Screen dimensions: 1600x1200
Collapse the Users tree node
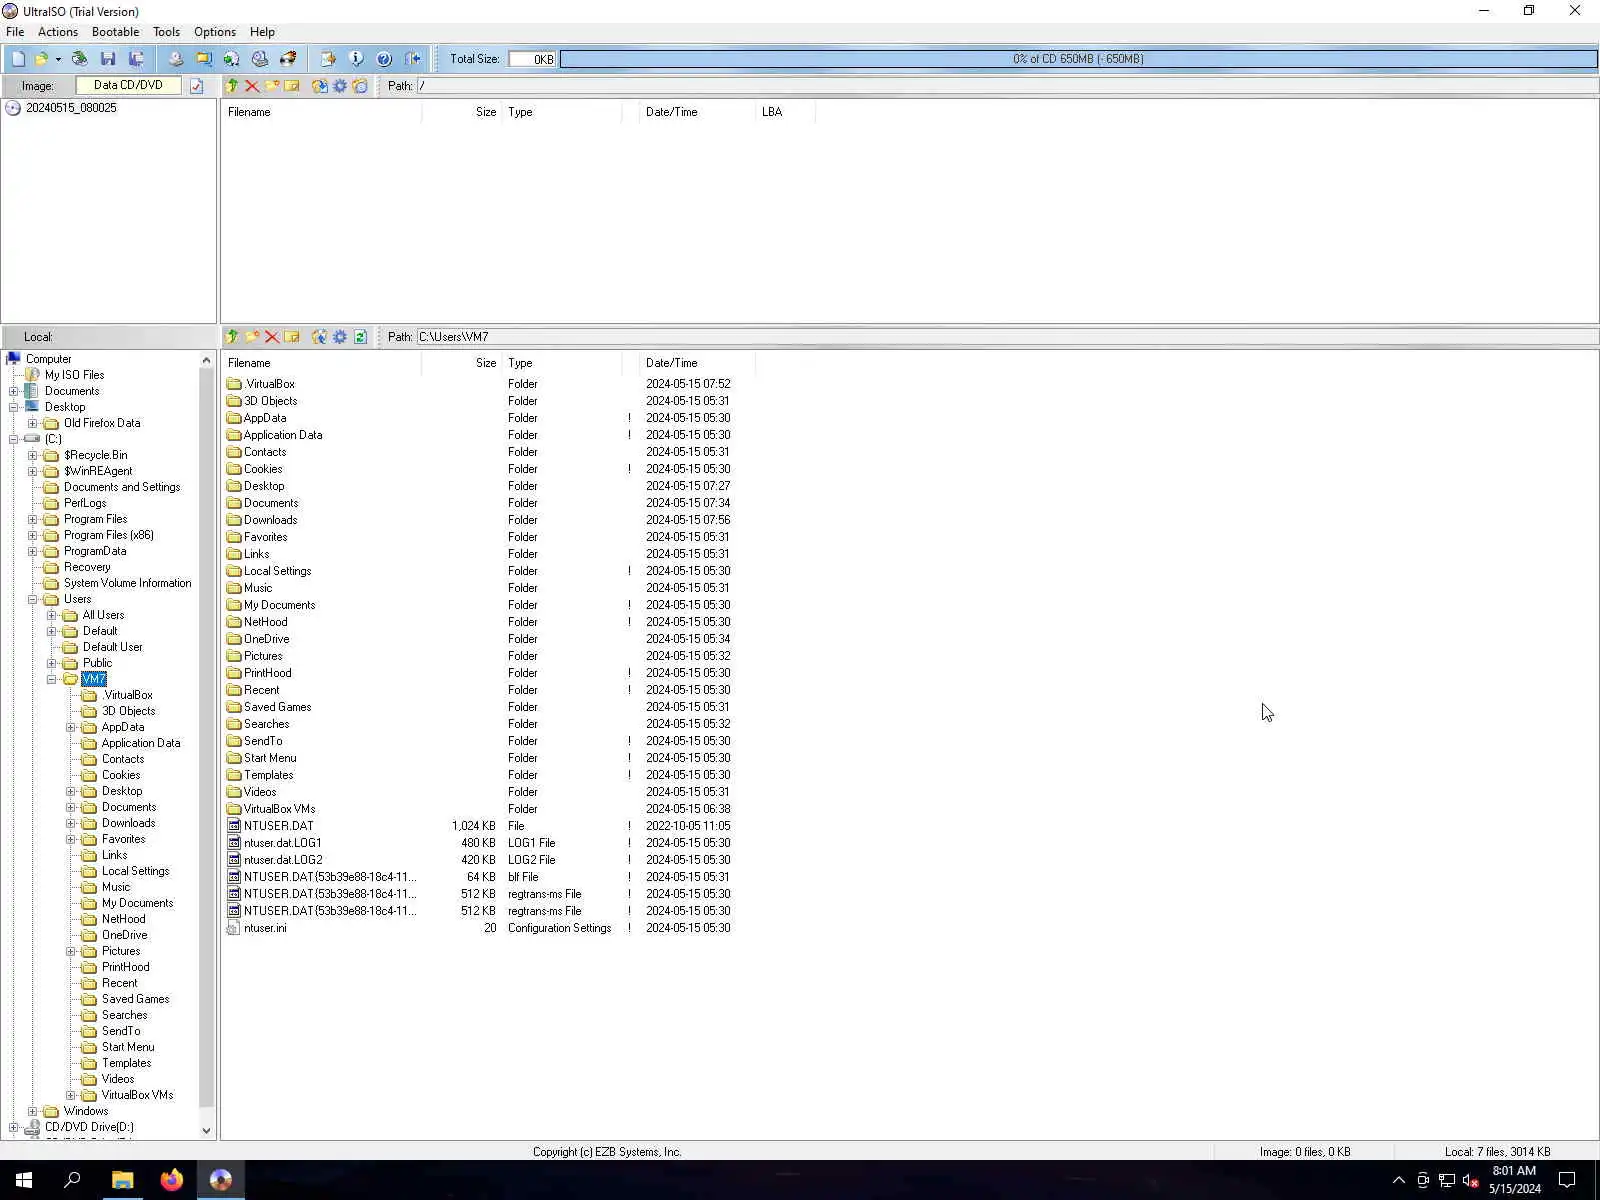[x=33, y=599]
